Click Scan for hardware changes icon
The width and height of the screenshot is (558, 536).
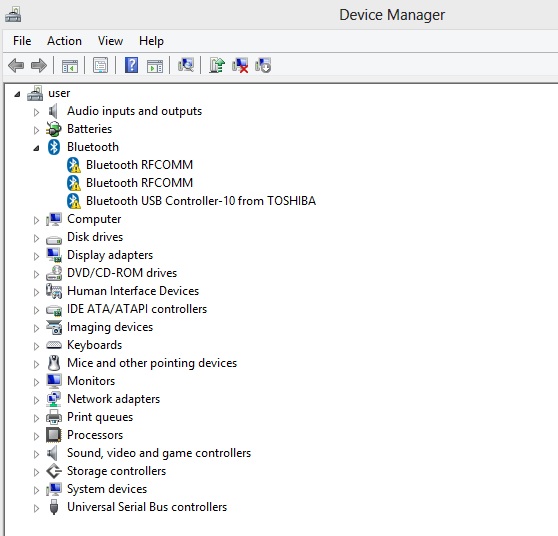186,65
